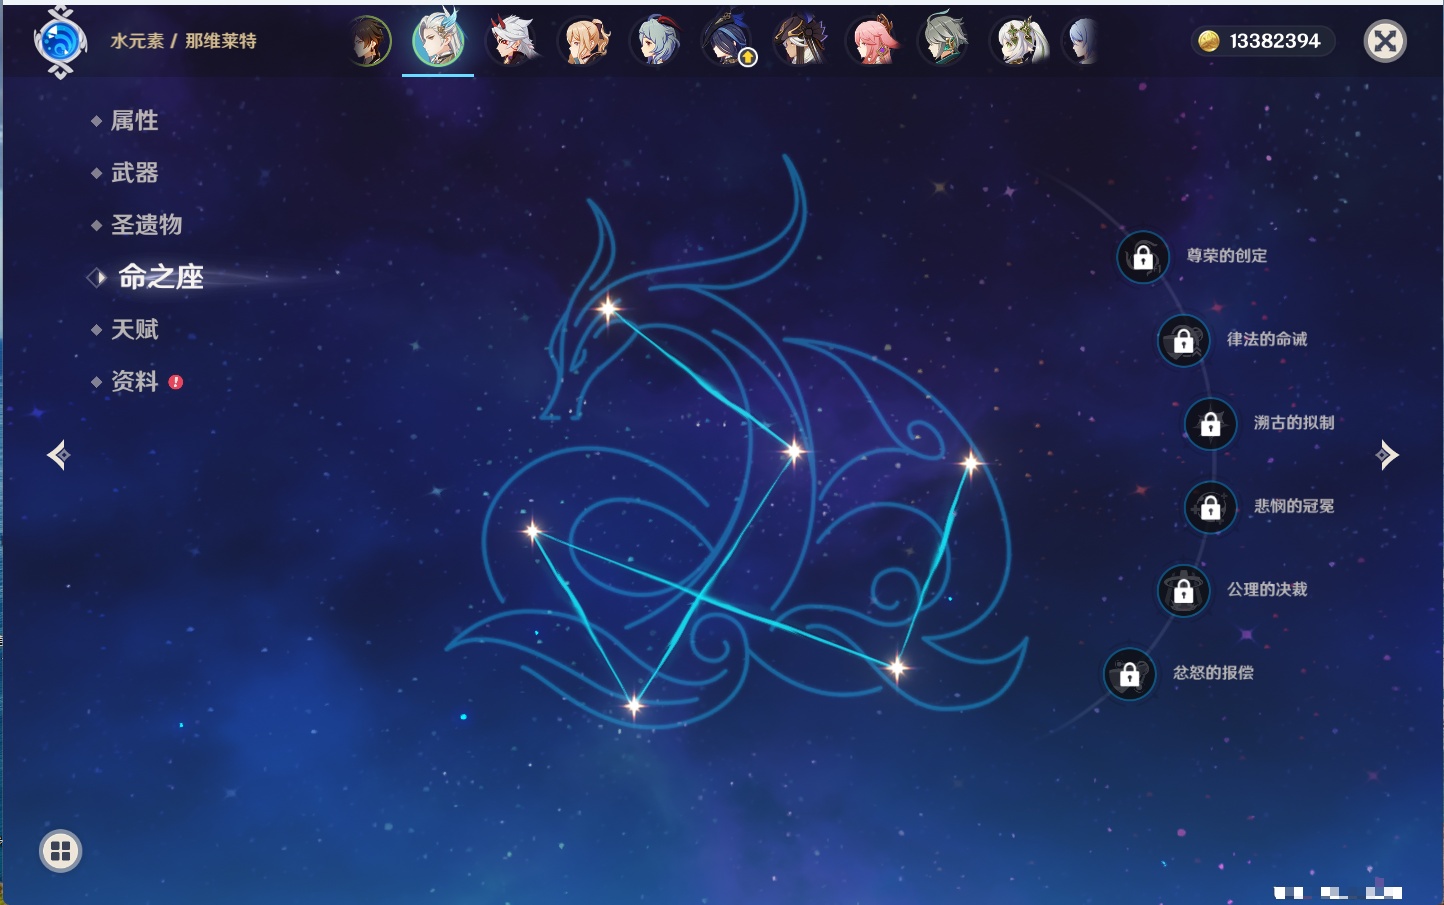Click the lock icon for 溯古的拟制
Screen dimensions: 1444x905
point(1210,424)
